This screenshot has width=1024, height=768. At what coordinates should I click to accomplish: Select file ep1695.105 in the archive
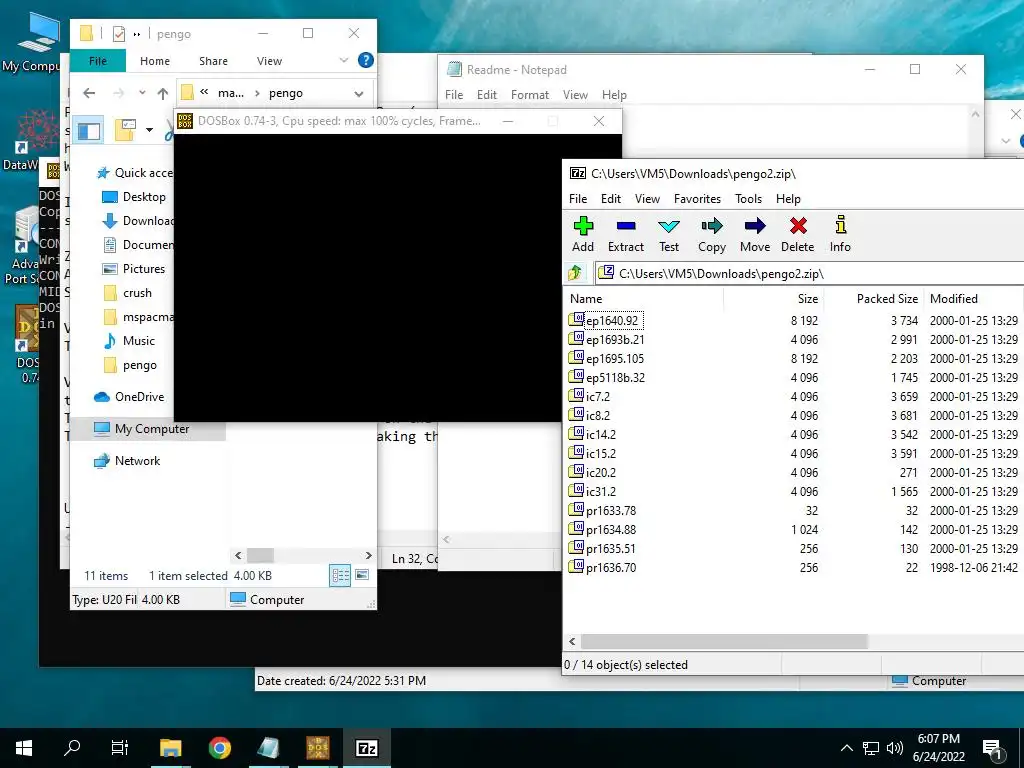point(615,359)
